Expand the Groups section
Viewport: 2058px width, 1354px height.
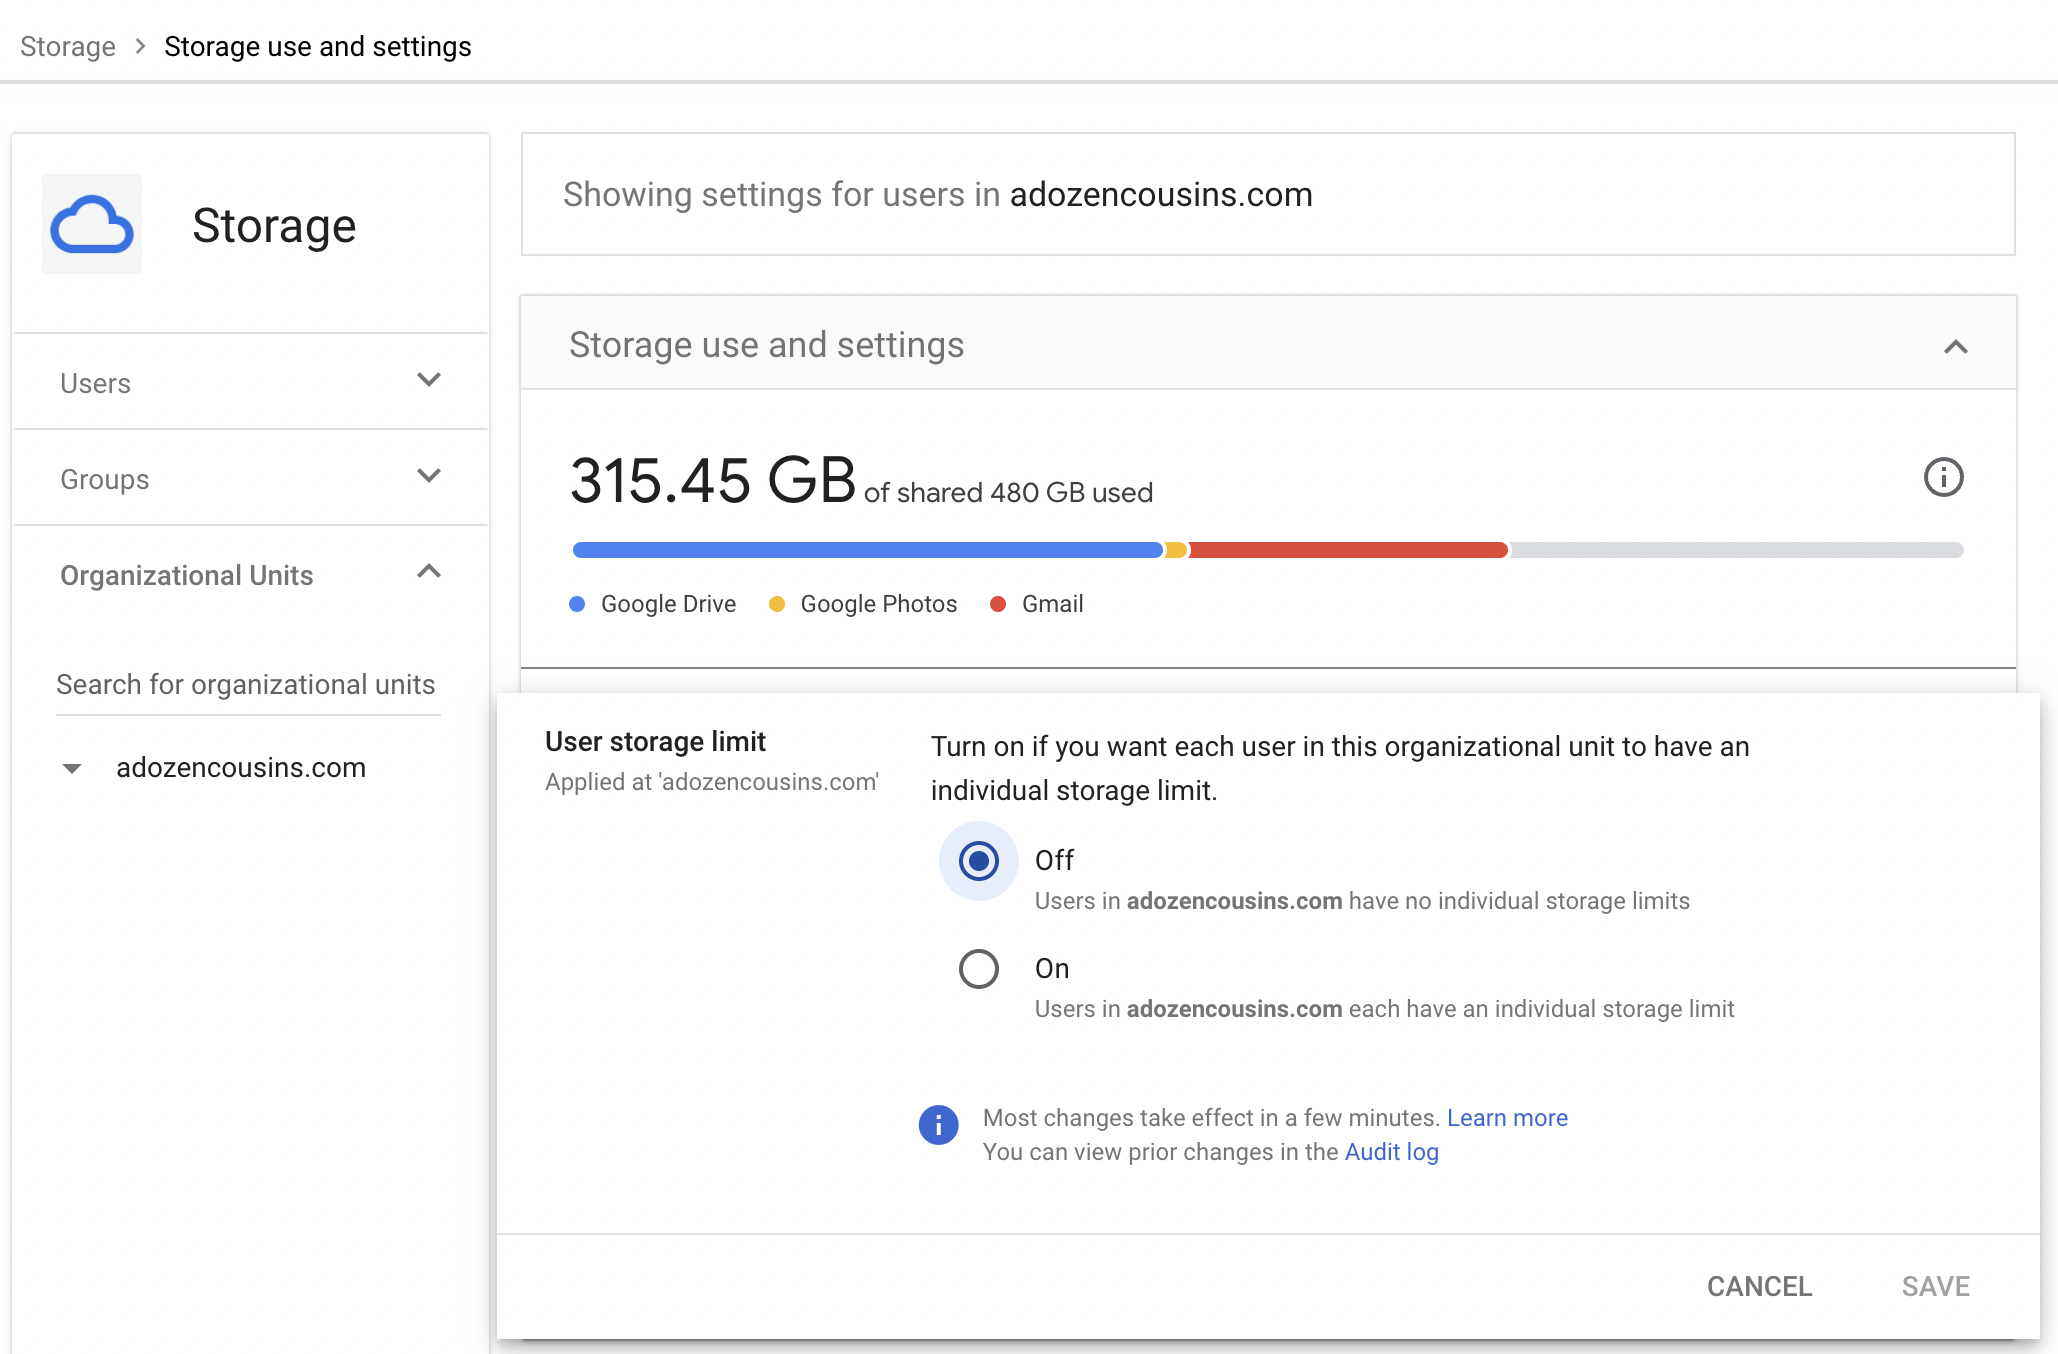(429, 476)
